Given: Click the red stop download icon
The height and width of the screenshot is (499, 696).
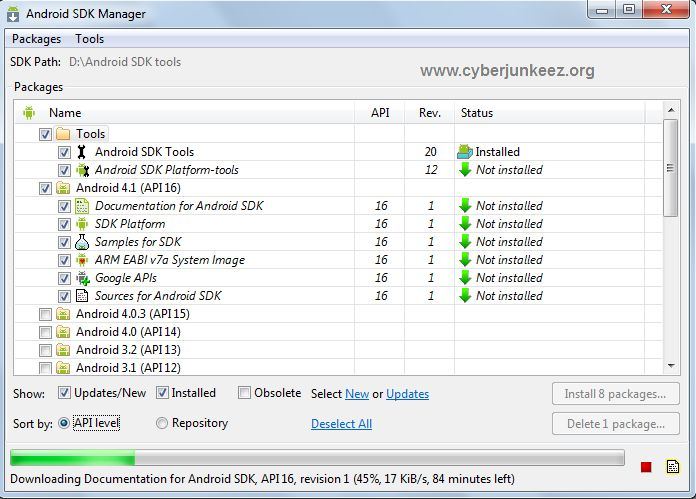Looking at the screenshot, I should pos(646,467).
